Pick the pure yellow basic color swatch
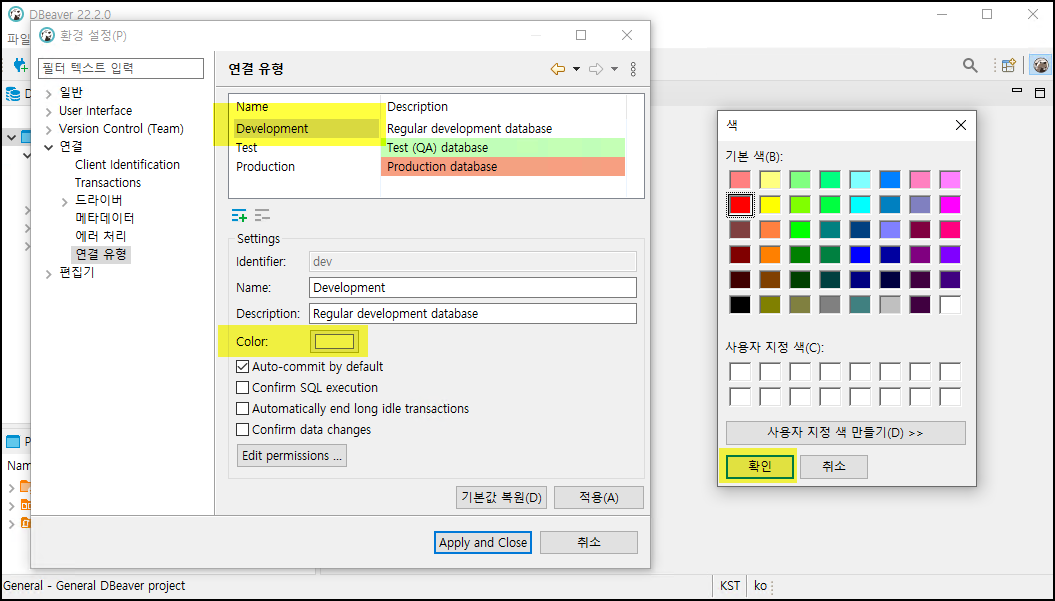Viewport: 1055px width, 601px height. point(770,205)
